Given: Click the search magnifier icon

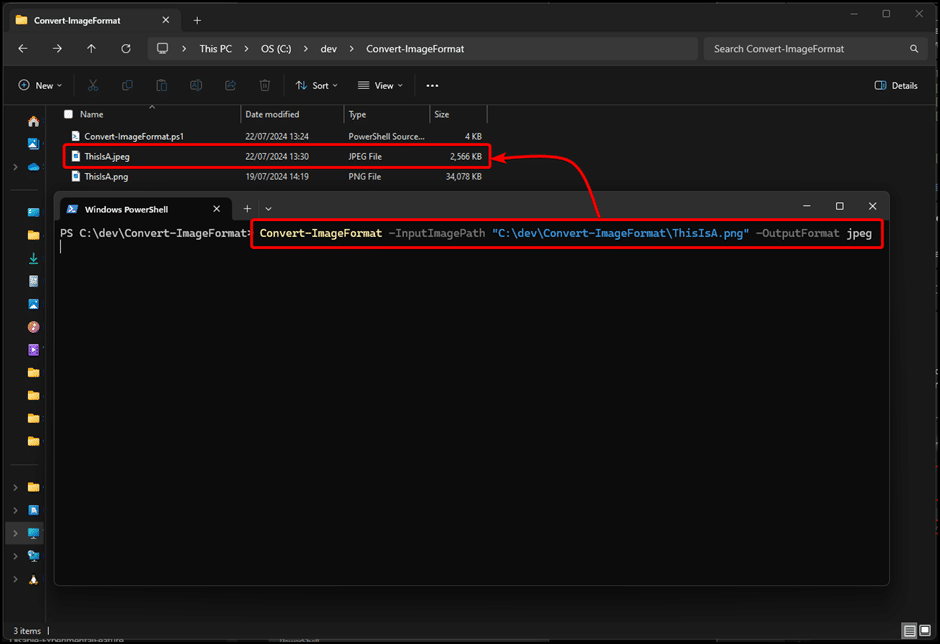Looking at the screenshot, I should [x=914, y=49].
